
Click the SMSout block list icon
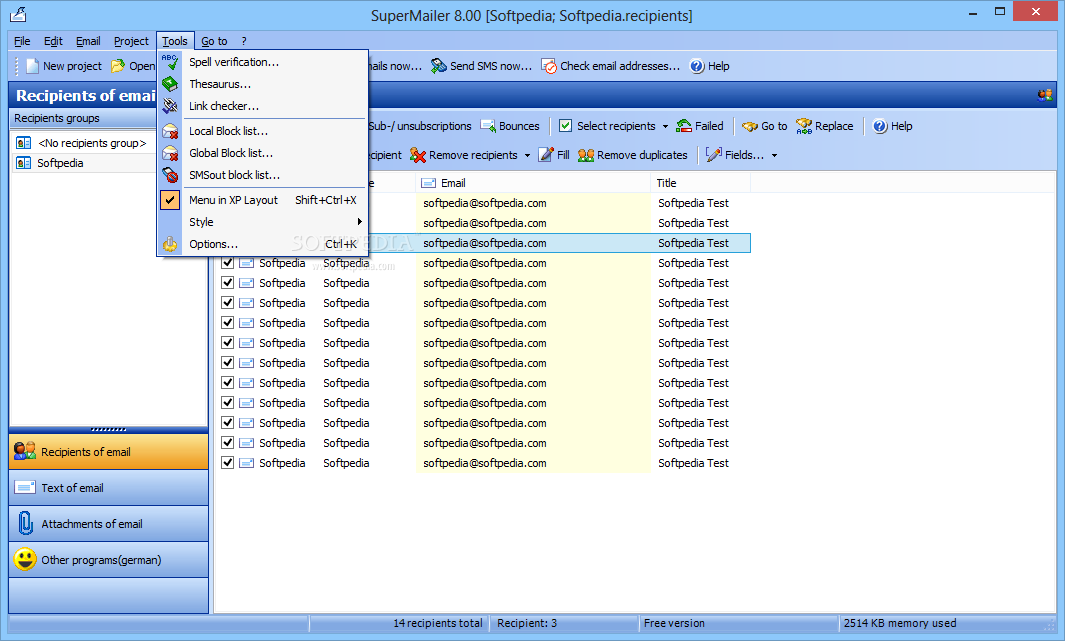point(170,175)
